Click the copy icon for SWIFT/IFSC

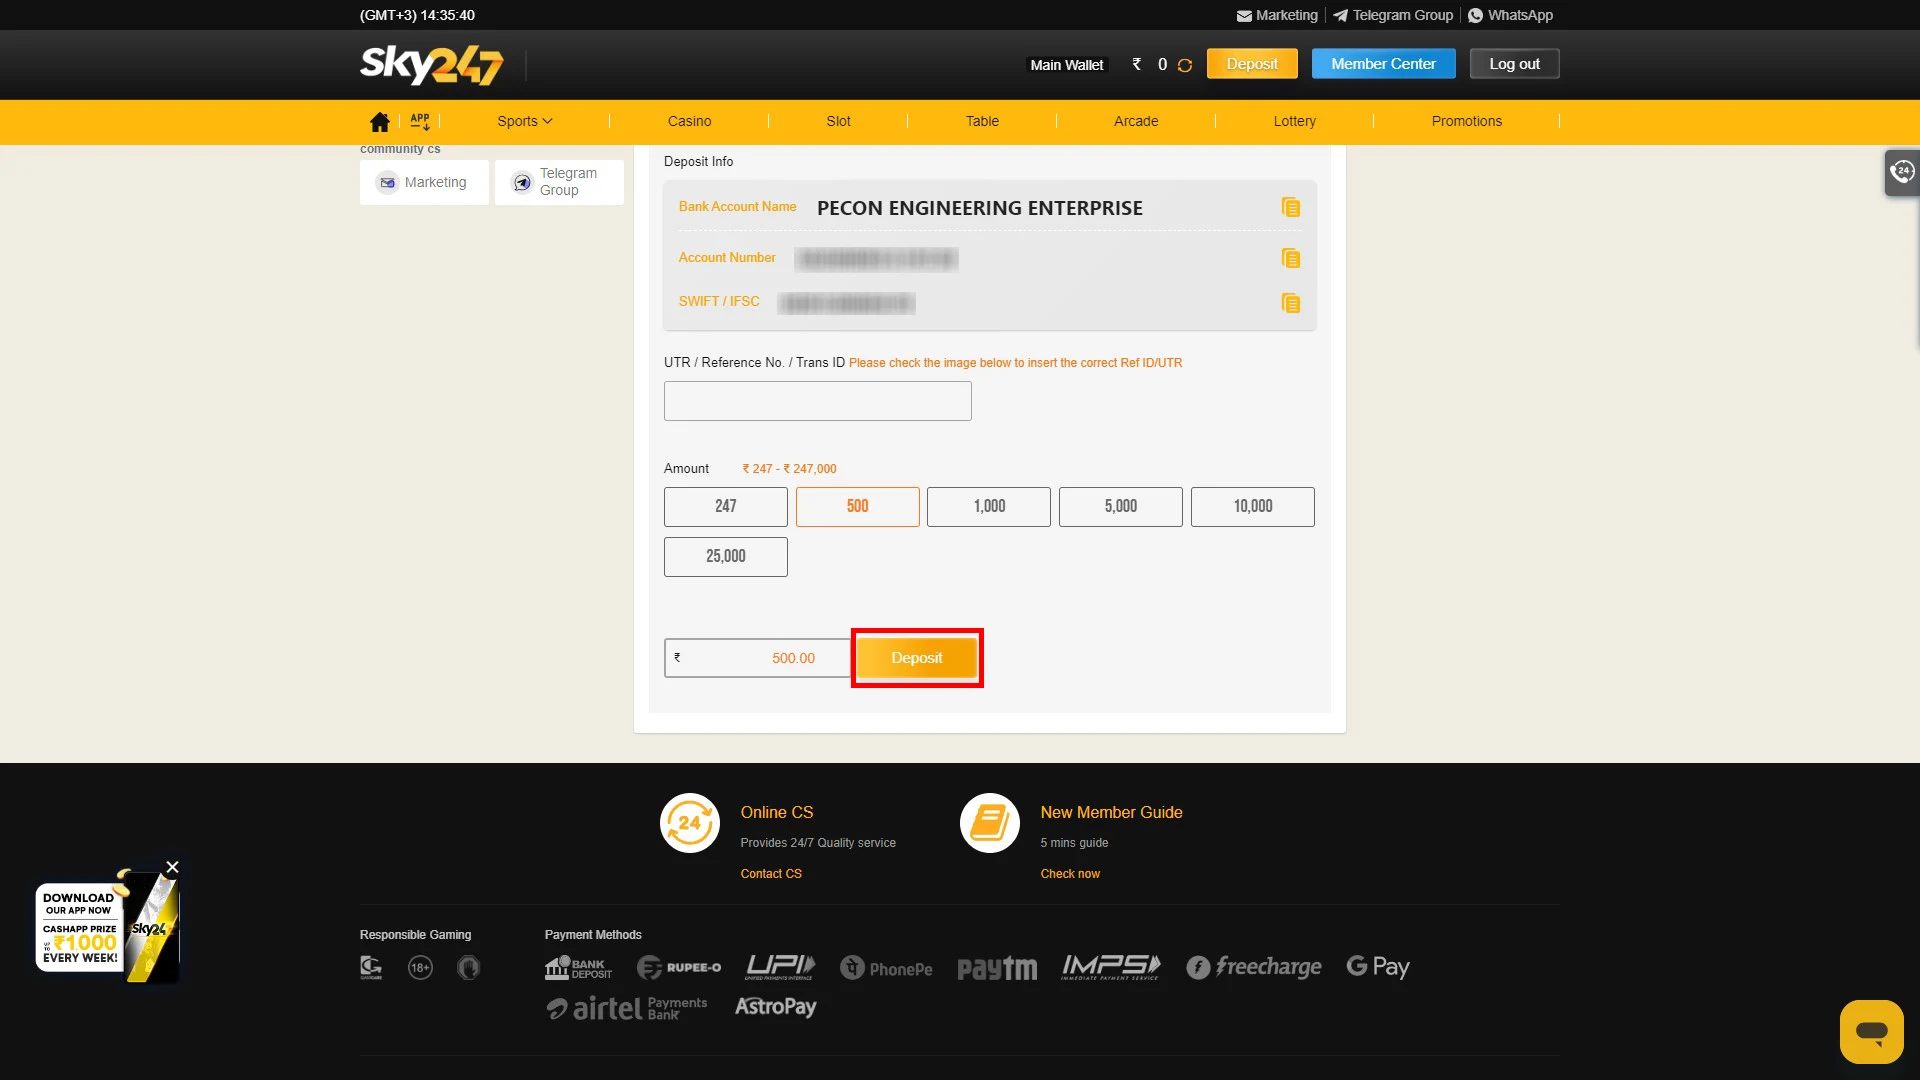[1290, 302]
